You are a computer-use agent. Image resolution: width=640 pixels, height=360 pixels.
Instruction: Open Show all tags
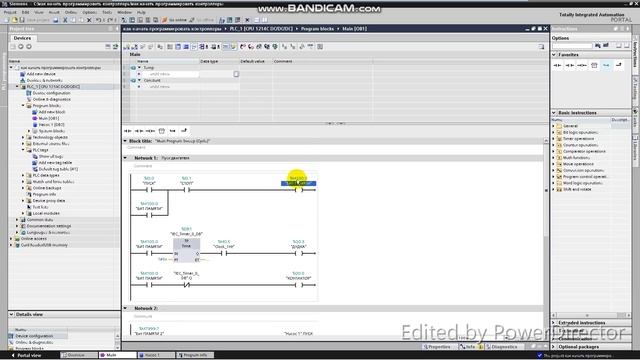(x=50, y=156)
